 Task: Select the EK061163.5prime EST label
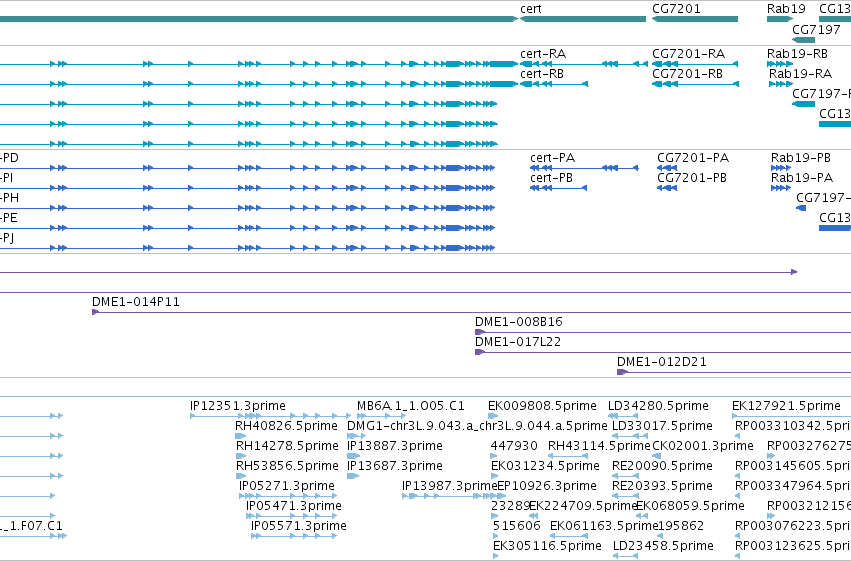tap(604, 526)
